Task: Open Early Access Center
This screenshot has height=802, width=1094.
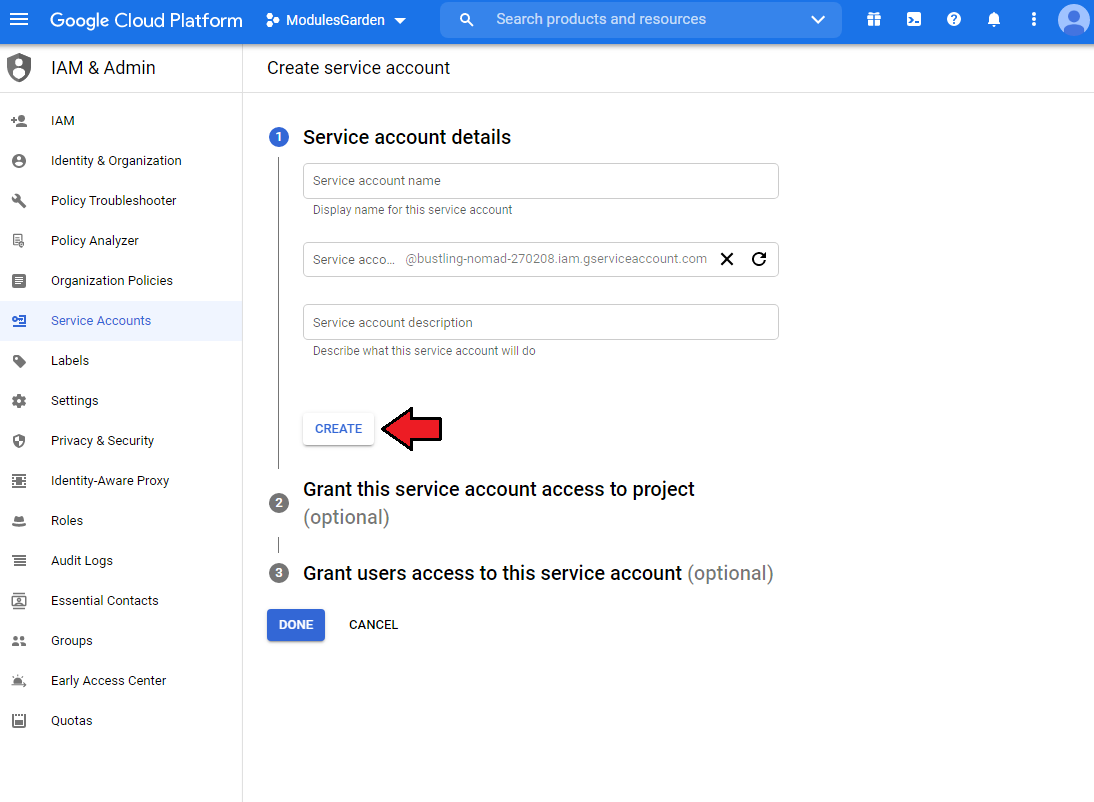Action: (121, 681)
